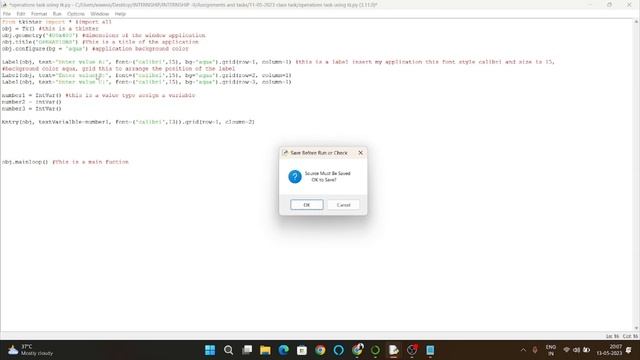640x360 pixels.
Task: Click the Ln line indicator in status bar
Action: pyautogui.click(x=612, y=336)
